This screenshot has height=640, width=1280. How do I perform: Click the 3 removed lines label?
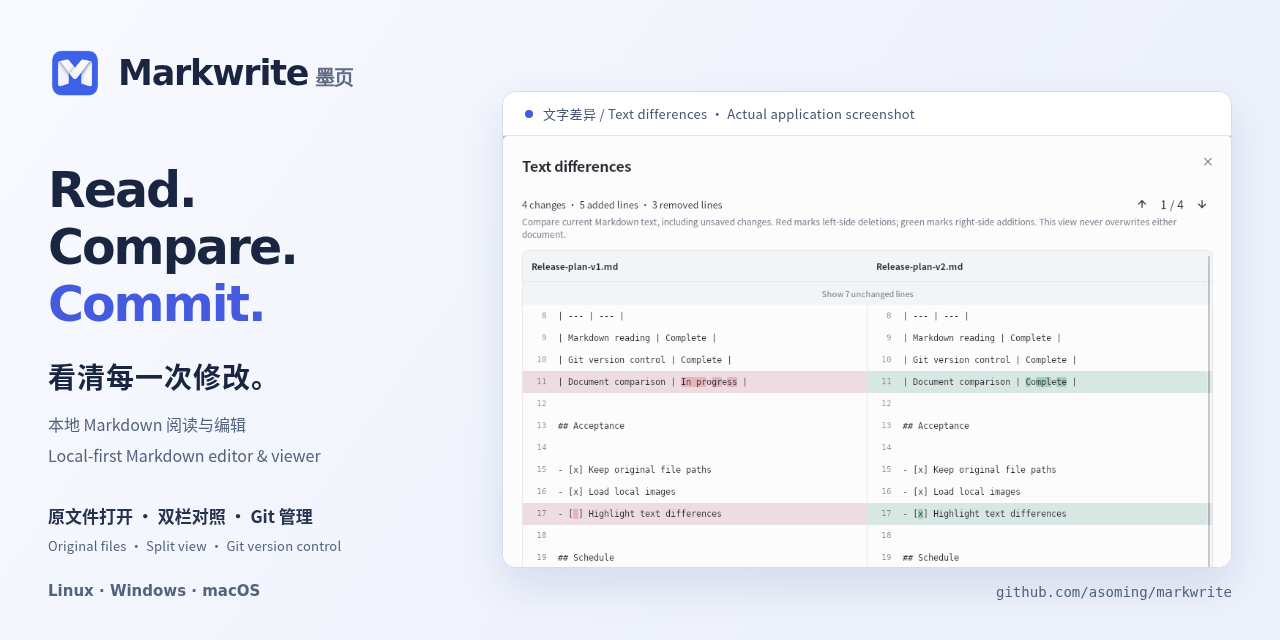pos(687,205)
